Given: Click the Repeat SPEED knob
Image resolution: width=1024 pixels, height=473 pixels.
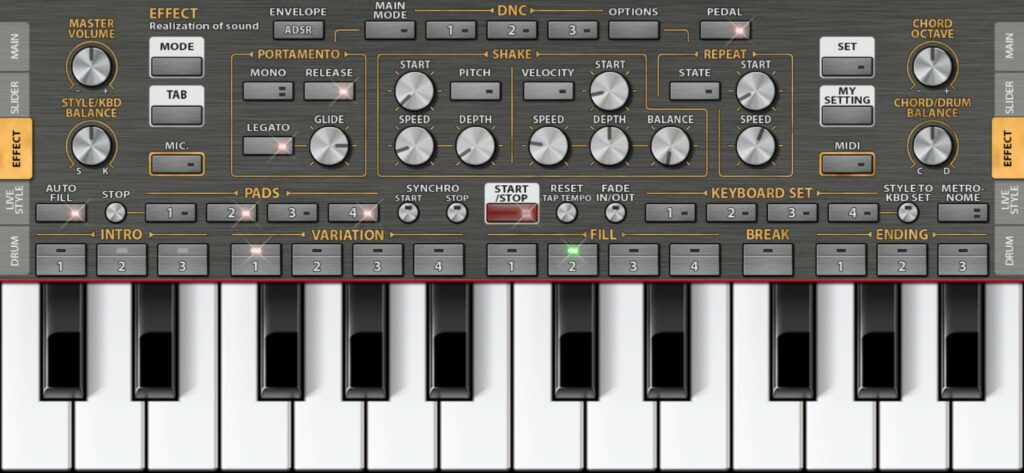Looking at the screenshot, I should 756,145.
